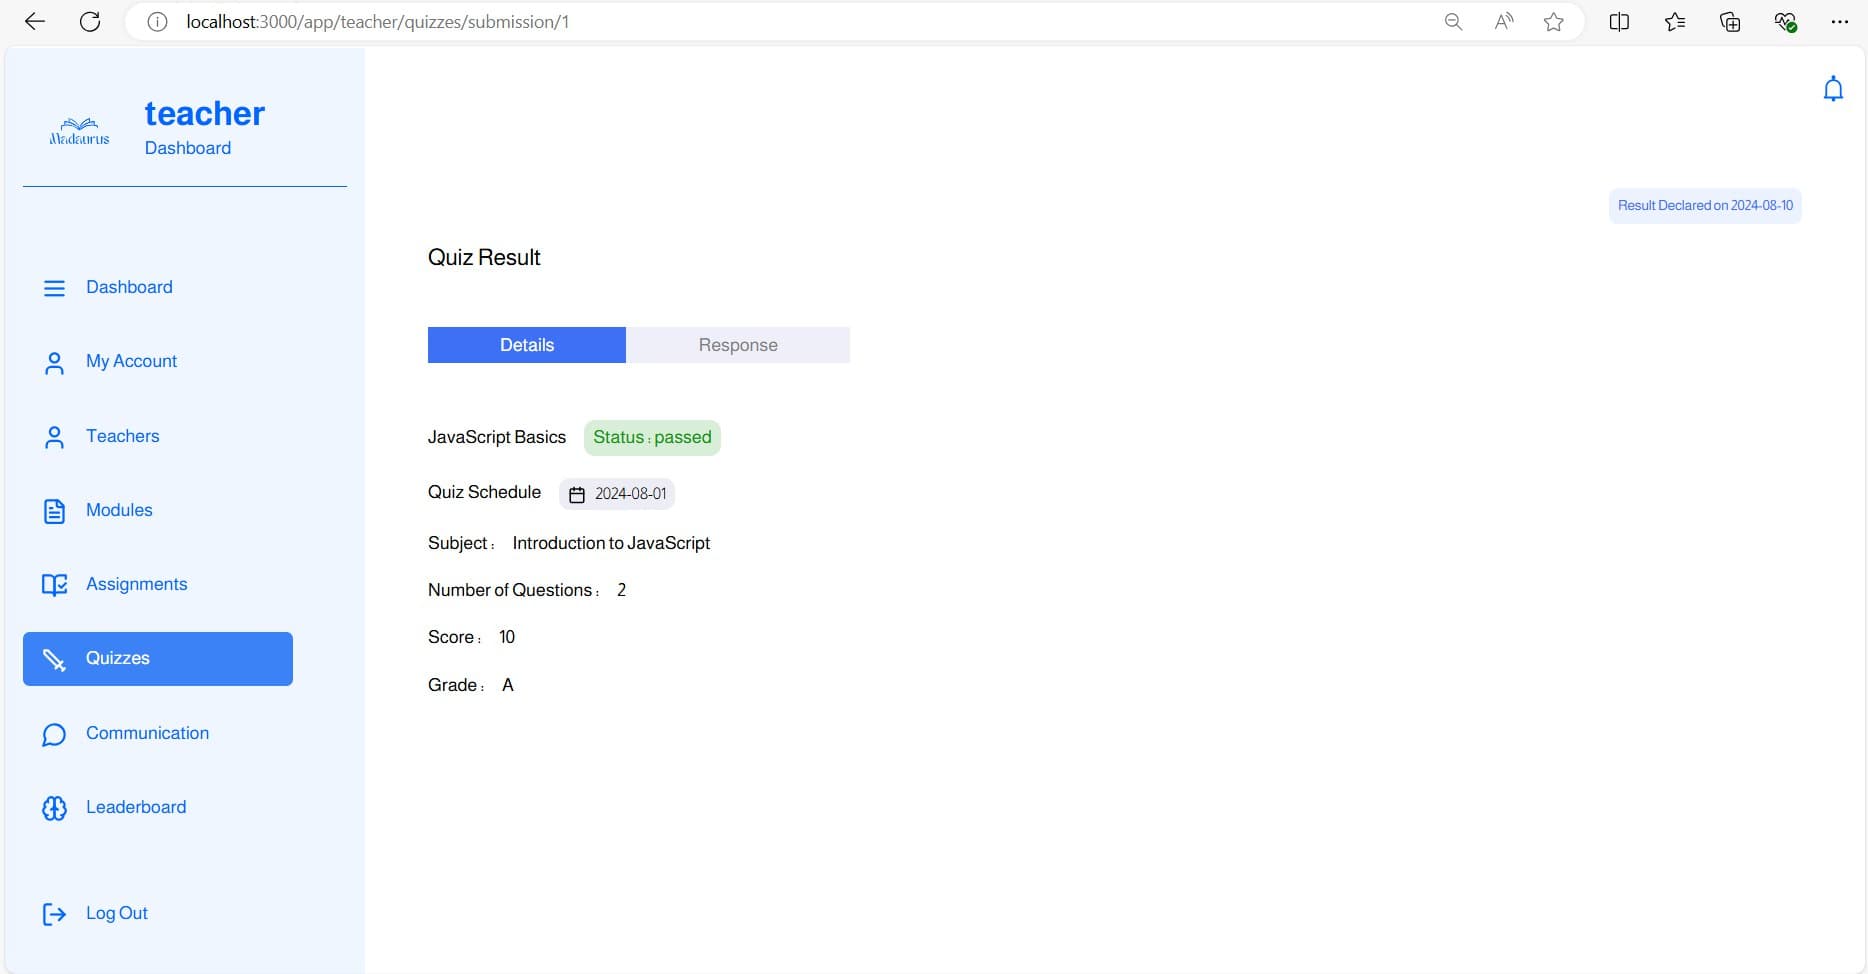Click the Teachers person icon
Image resolution: width=1868 pixels, height=974 pixels.
tap(54, 437)
